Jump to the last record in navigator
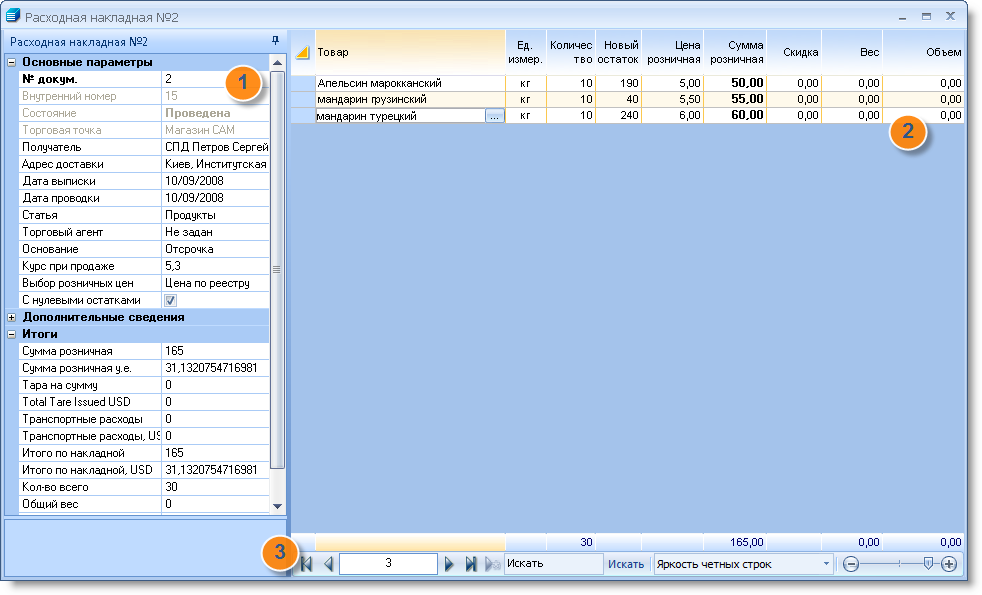The height and width of the screenshot is (595, 982). coord(471,564)
